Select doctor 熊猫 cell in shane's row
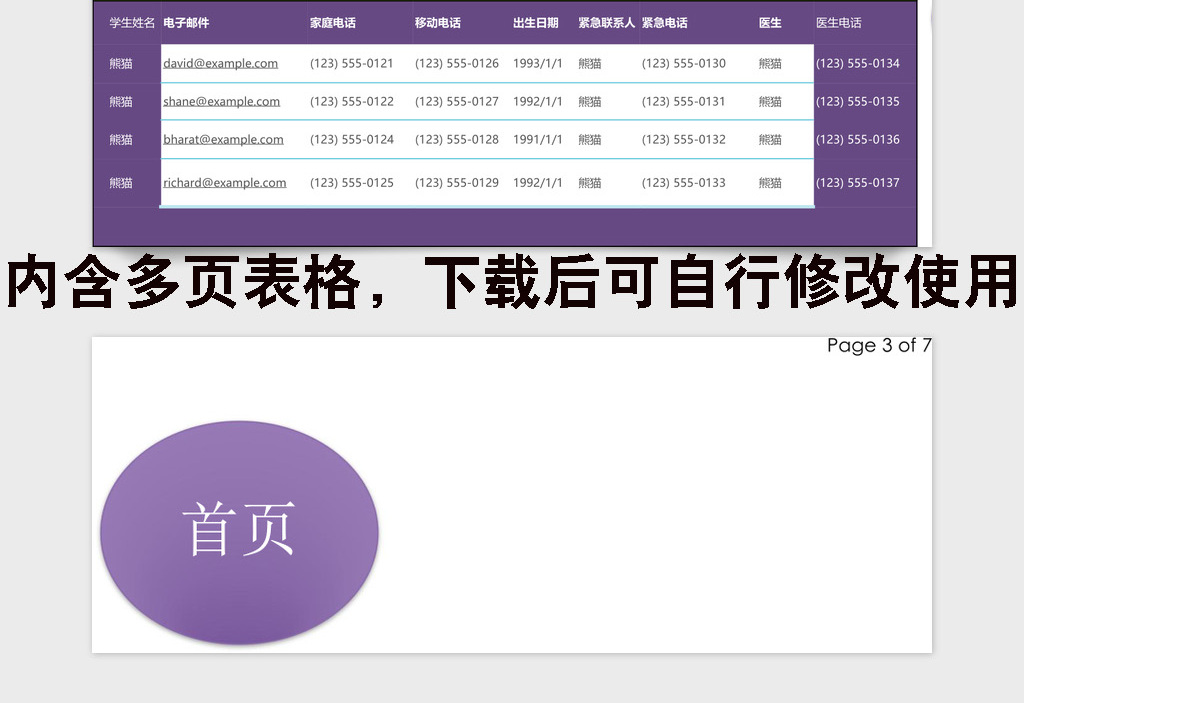 click(770, 101)
